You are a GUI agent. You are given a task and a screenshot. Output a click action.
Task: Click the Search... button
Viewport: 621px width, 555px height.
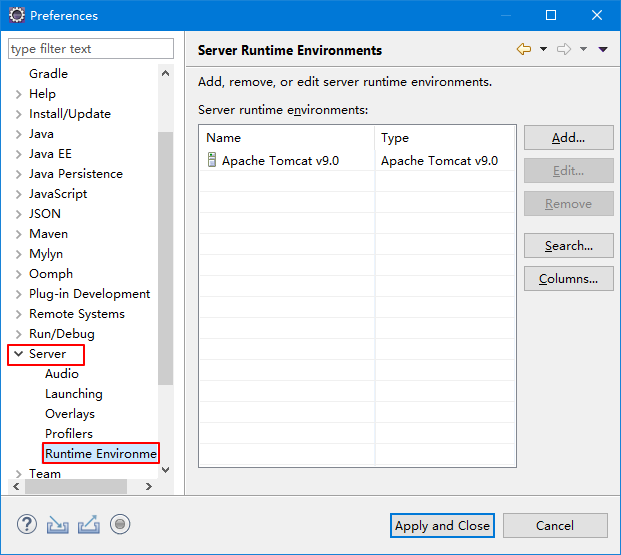click(569, 246)
